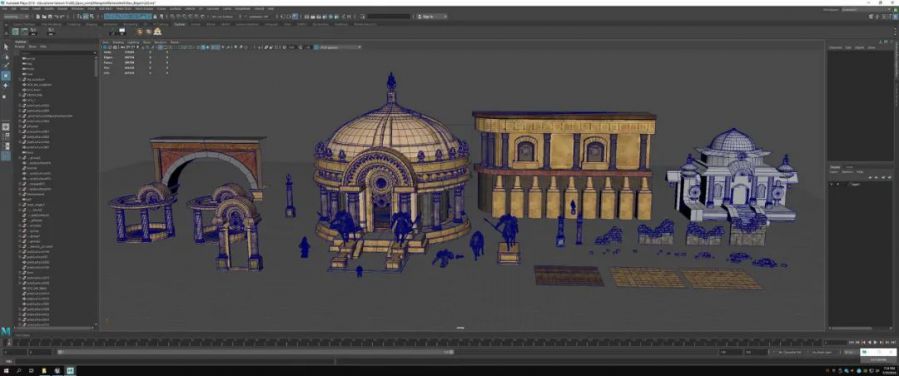Click the Windows taskbar search icon
Screen dimensions: 899x376
[18, 370]
